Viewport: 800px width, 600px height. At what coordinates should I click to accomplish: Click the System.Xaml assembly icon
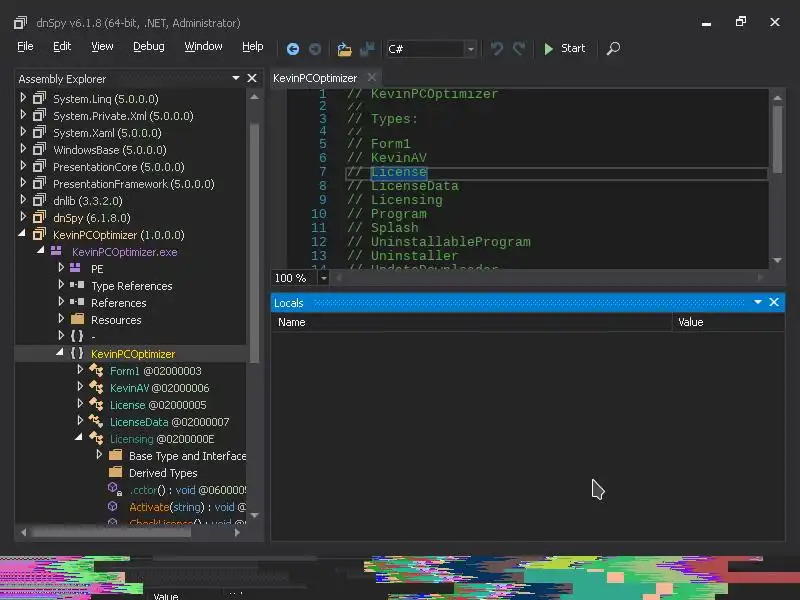(x=39, y=132)
